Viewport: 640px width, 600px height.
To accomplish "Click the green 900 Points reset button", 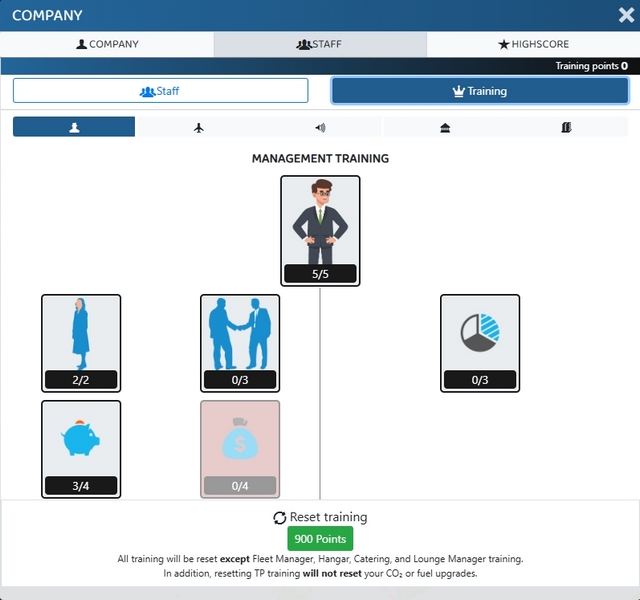I will [x=320, y=539].
